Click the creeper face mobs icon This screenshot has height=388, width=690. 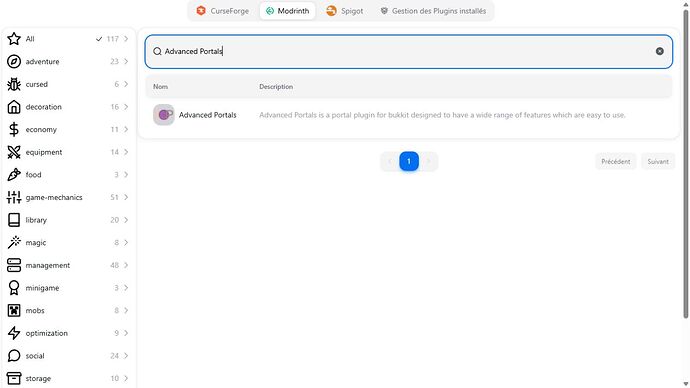(x=14, y=311)
